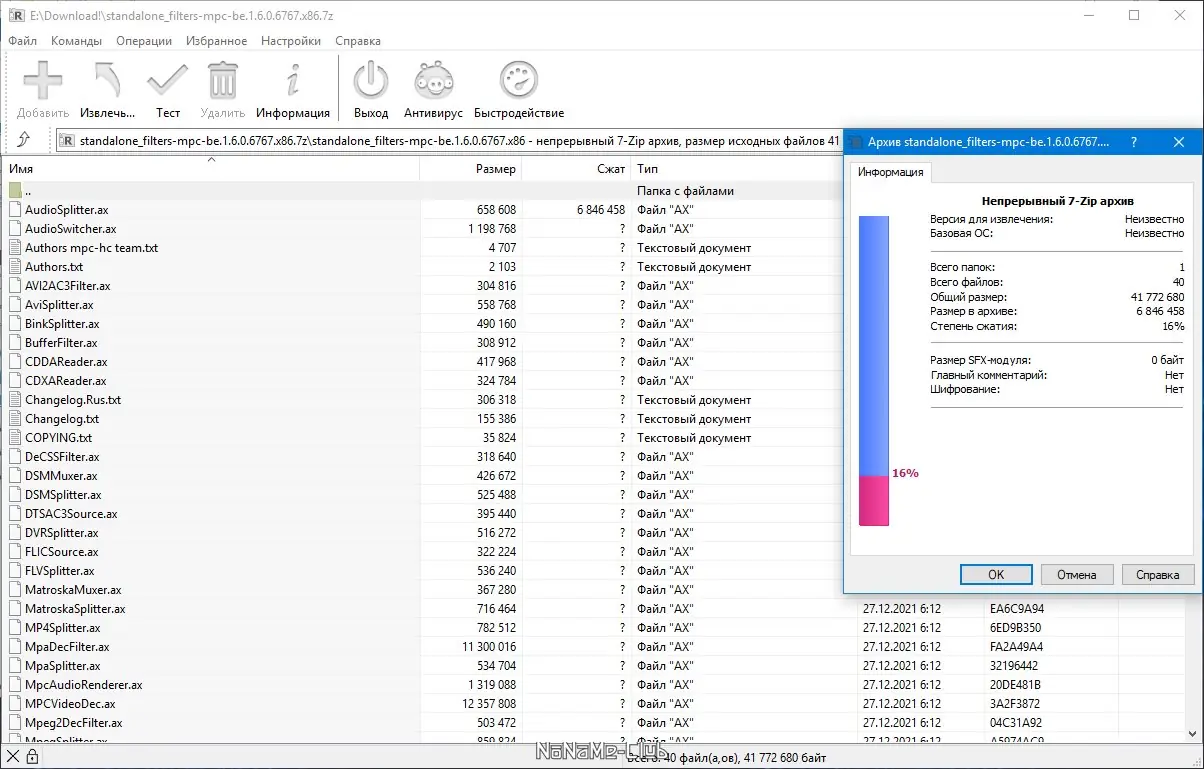Click the 16% compression ratio bar
Viewport: 1204px width, 769px height.
pyautogui.click(x=872, y=500)
